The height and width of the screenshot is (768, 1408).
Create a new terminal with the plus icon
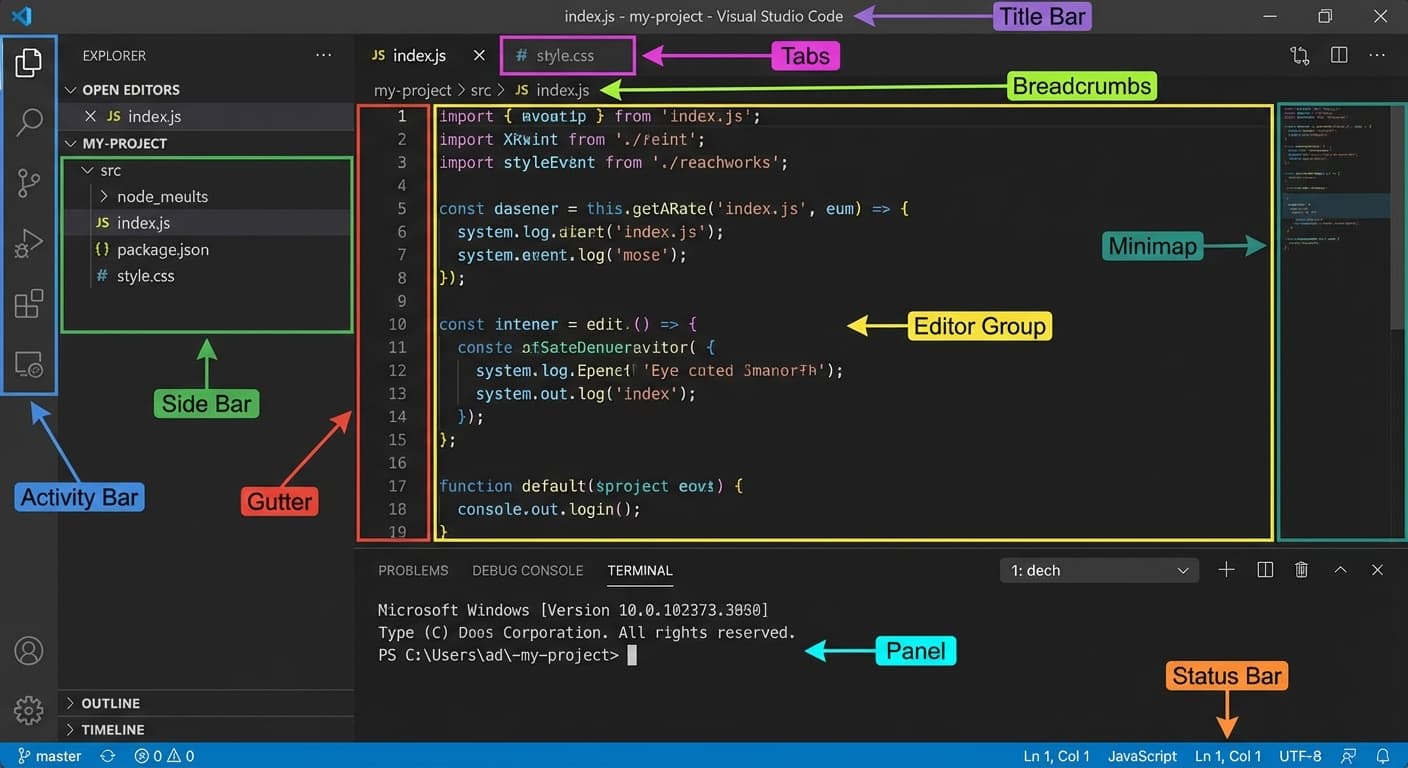pos(1226,569)
